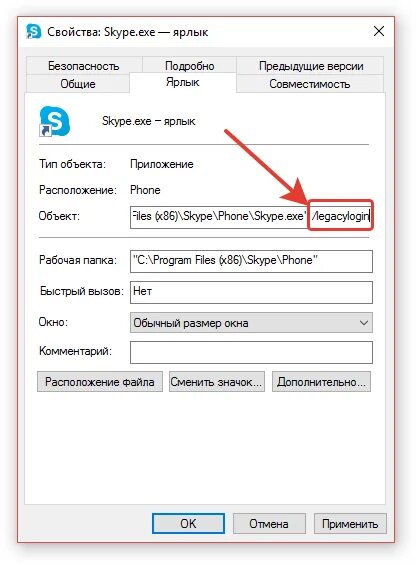Click into the Объект path field
Image resolution: width=416 pixels, height=565 pixels.
pos(251,216)
